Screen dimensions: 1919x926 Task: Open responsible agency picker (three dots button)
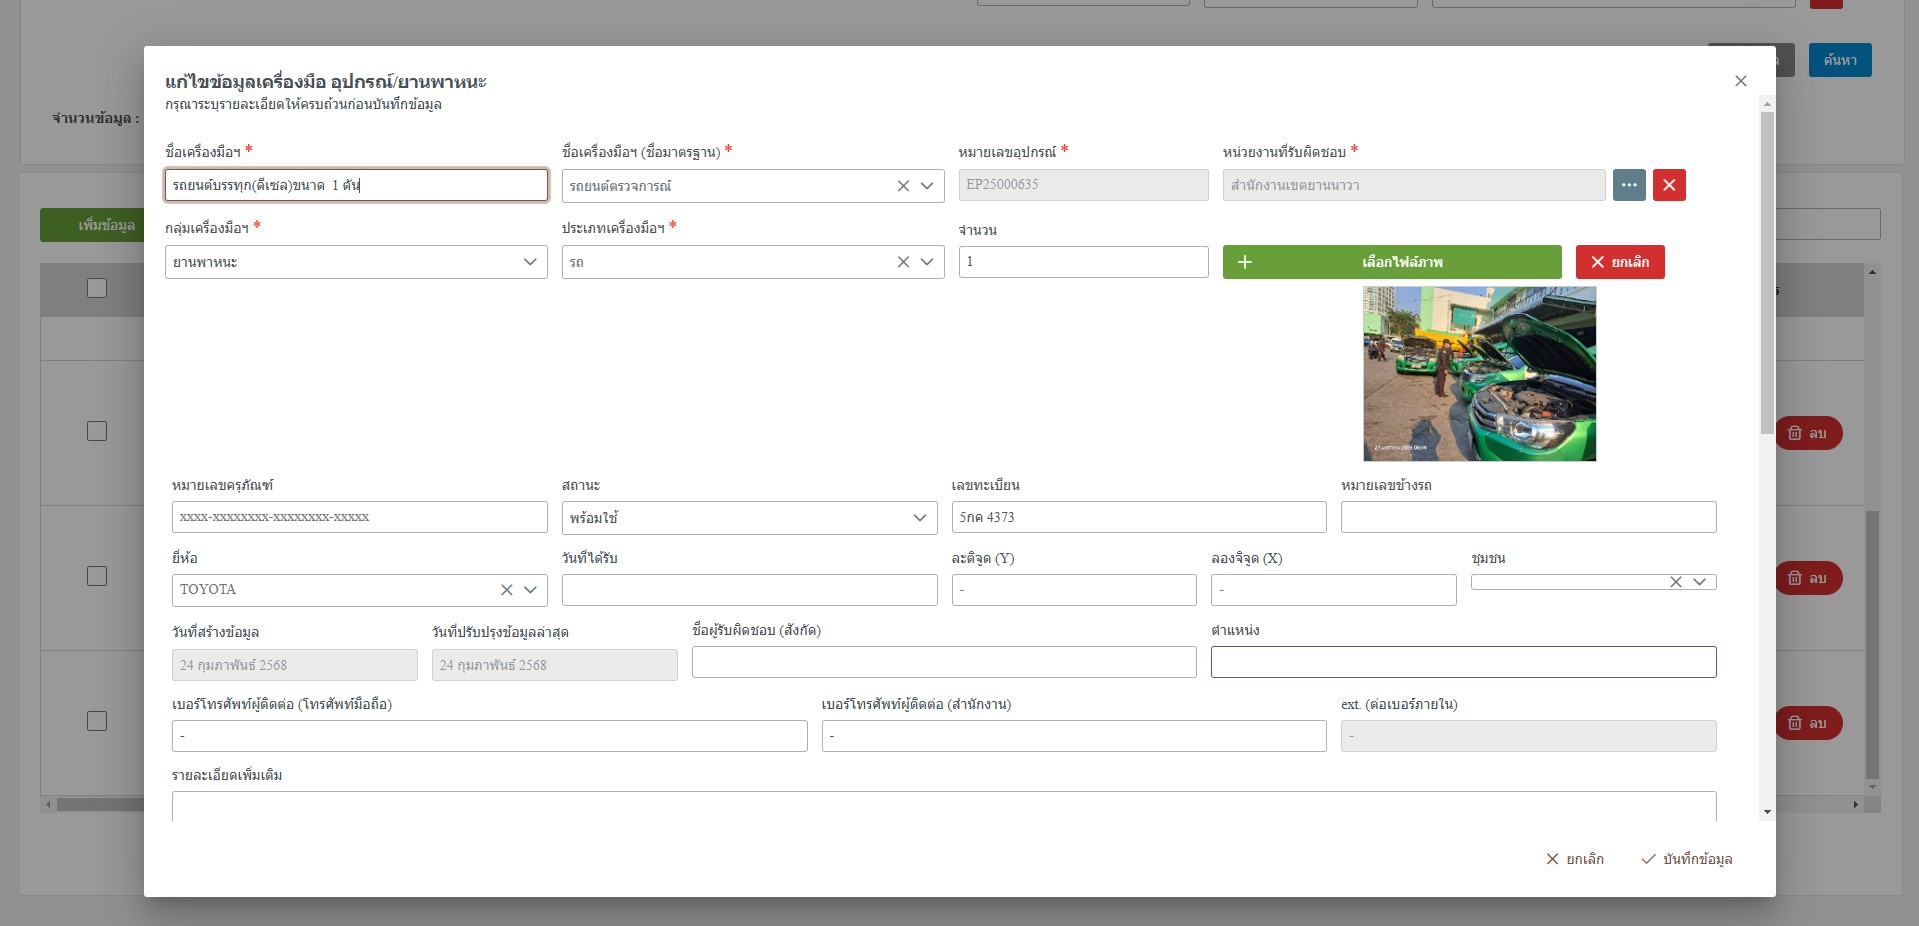pyautogui.click(x=1629, y=185)
